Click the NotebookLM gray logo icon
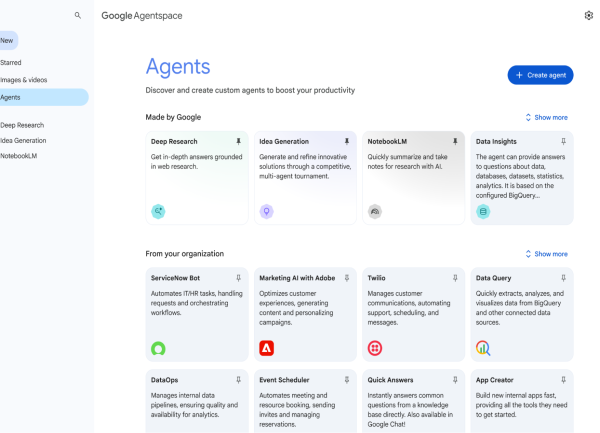The width and height of the screenshot is (600, 433). coord(375,211)
